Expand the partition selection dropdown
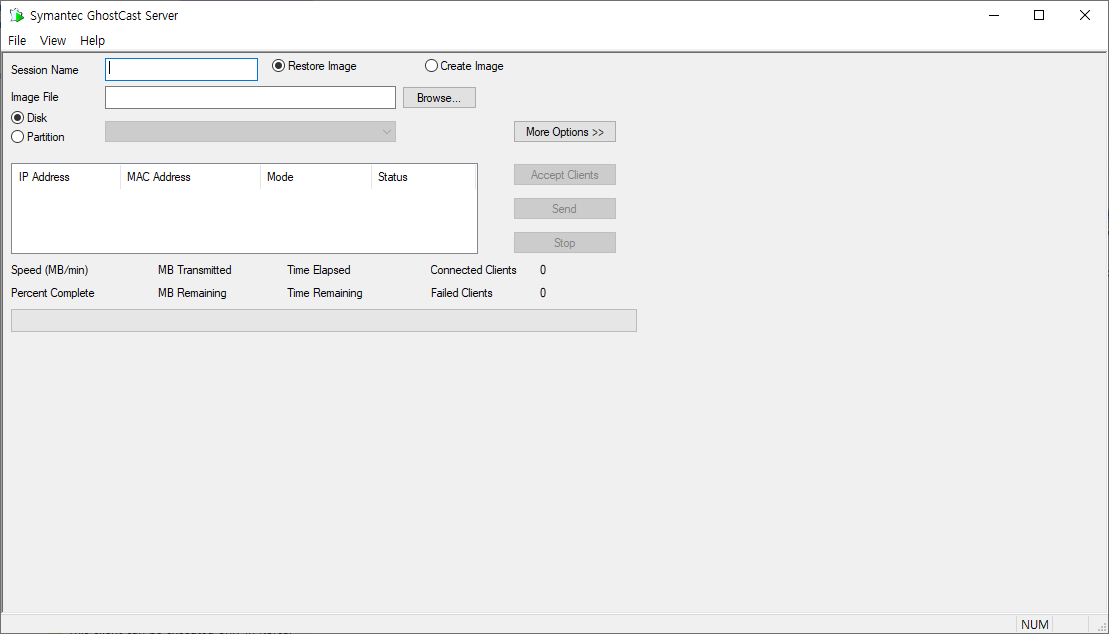This screenshot has height=634, width=1109. point(250,132)
